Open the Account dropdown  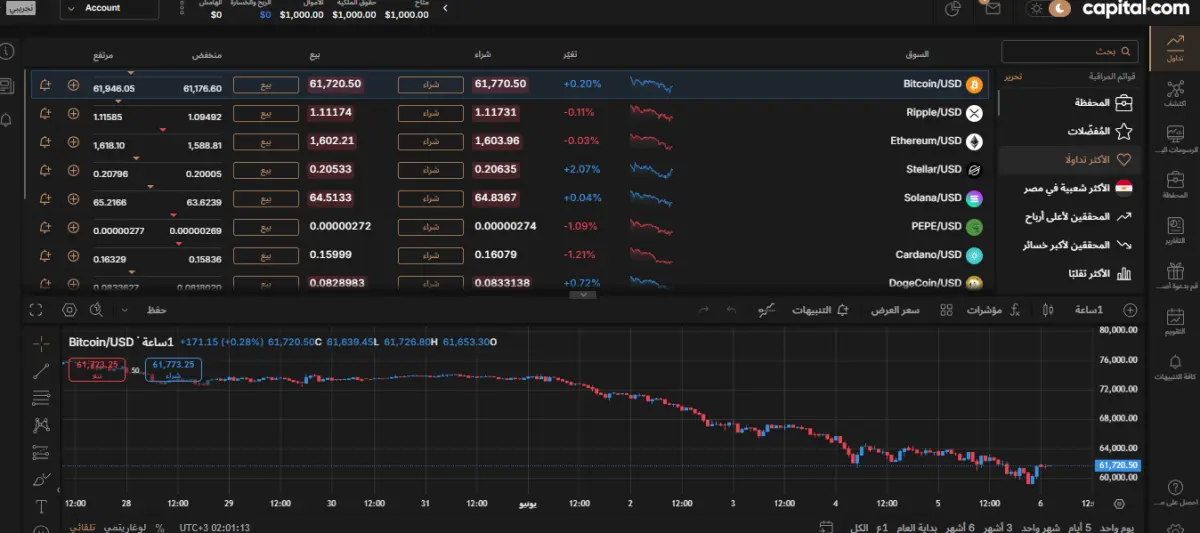(109, 8)
